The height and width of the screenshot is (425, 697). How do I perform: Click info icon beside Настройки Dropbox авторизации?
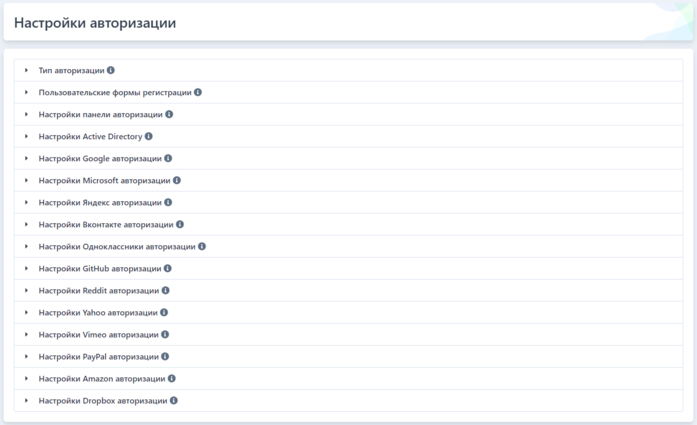[174, 401]
